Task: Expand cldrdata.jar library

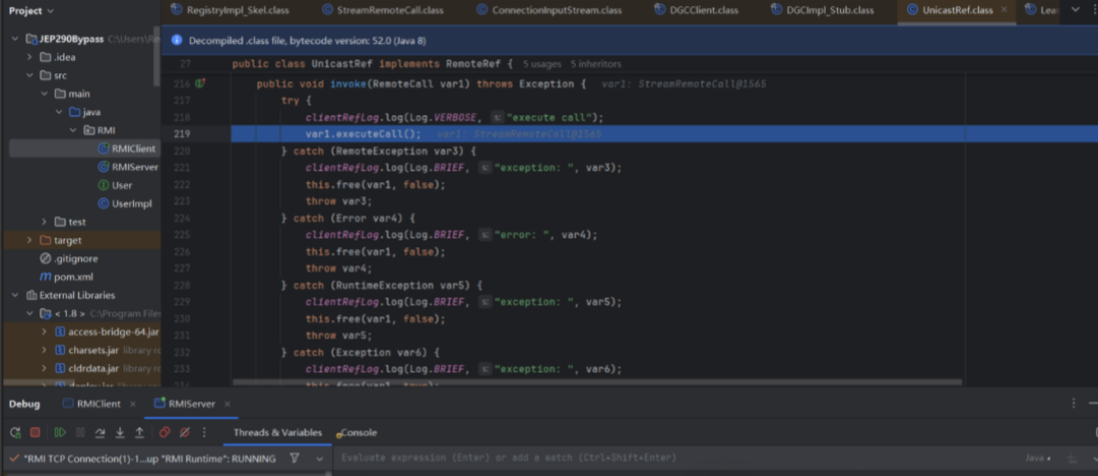Action: coord(44,368)
